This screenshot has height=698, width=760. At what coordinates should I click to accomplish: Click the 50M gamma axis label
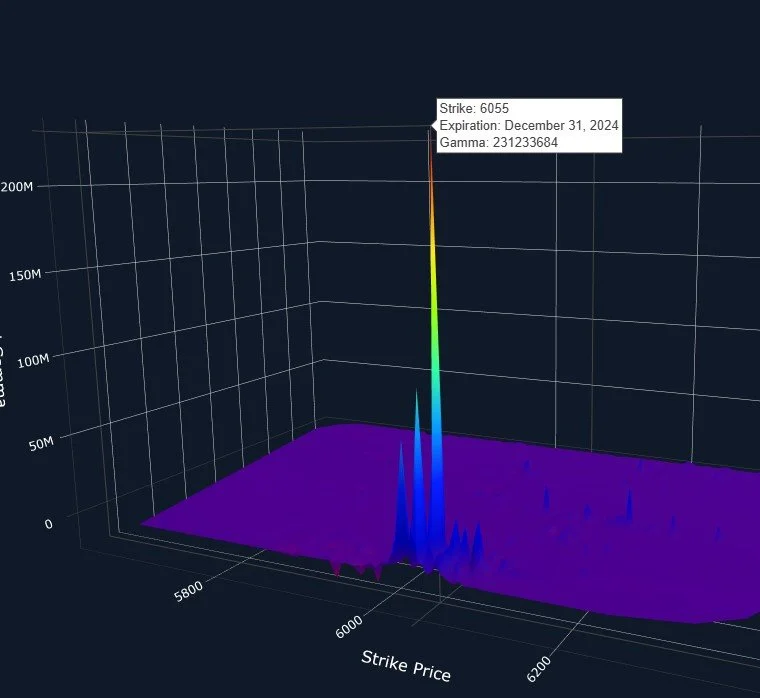point(41,444)
